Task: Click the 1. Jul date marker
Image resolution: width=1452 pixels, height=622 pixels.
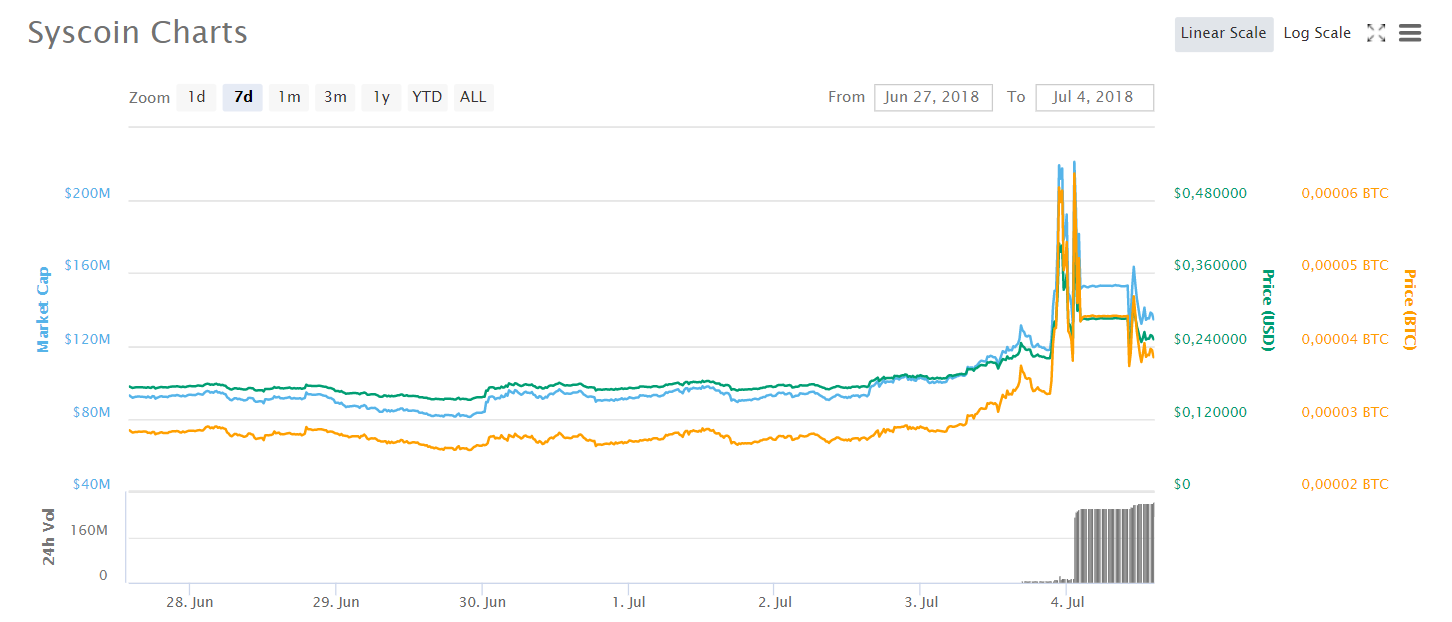Action: [628, 602]
